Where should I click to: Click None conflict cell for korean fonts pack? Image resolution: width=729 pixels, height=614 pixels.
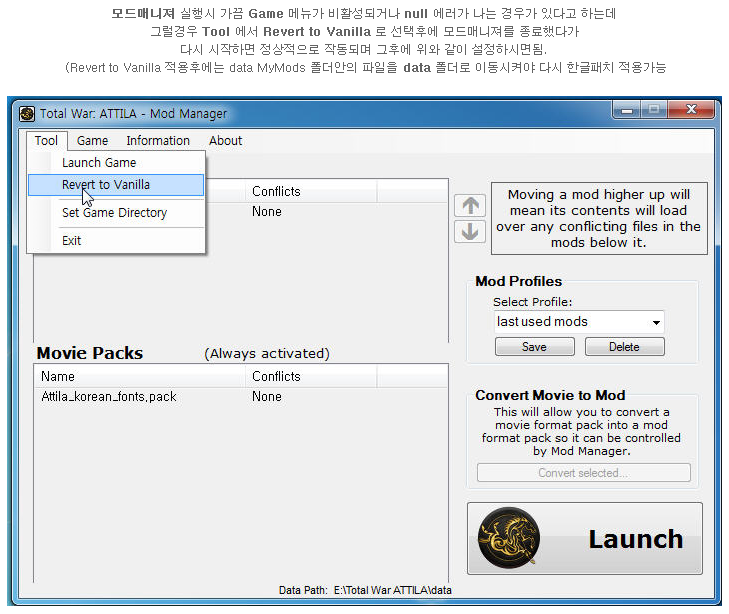(267, 397)
